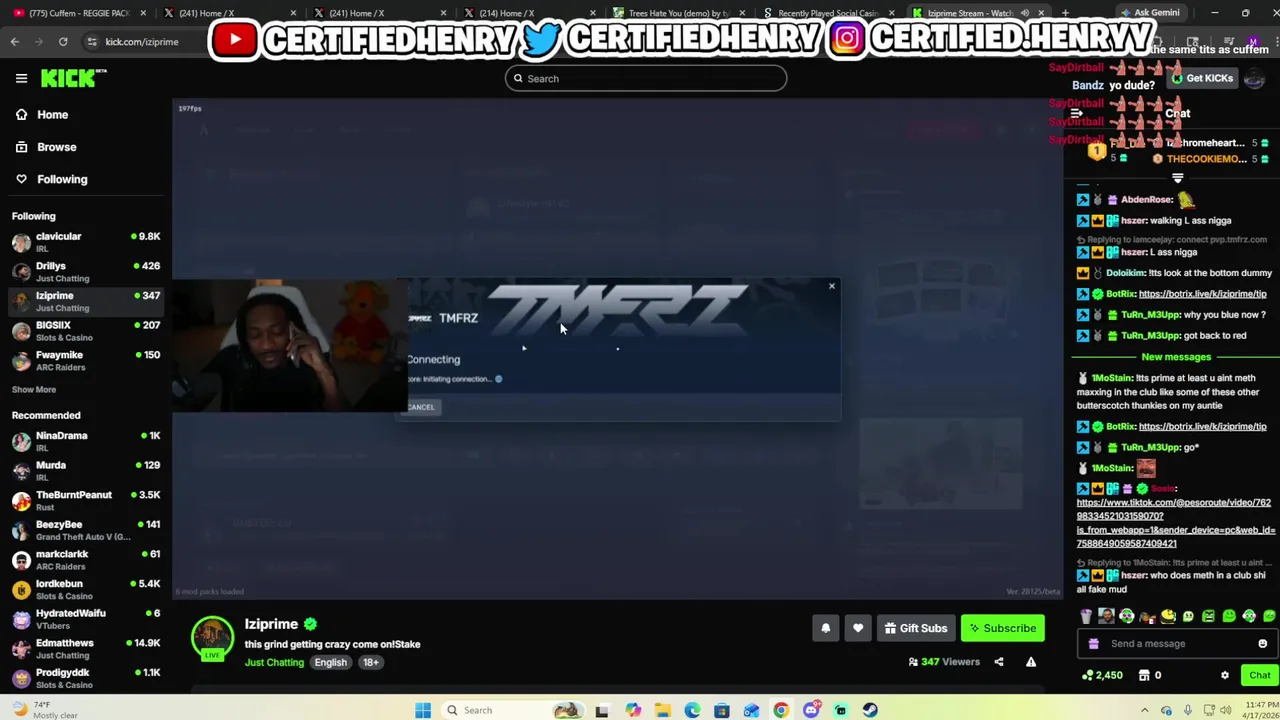Screen dimensions: 1280x720
Task: Open Steam from the taskbar
Action: [871, 710]
